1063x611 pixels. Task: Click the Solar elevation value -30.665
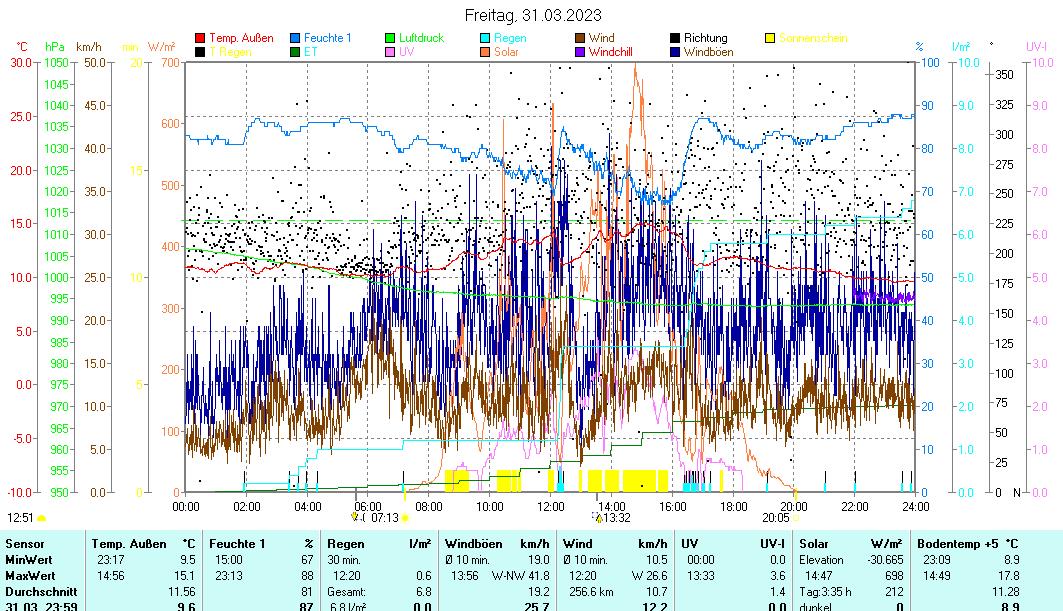click(x=885, y=560)
